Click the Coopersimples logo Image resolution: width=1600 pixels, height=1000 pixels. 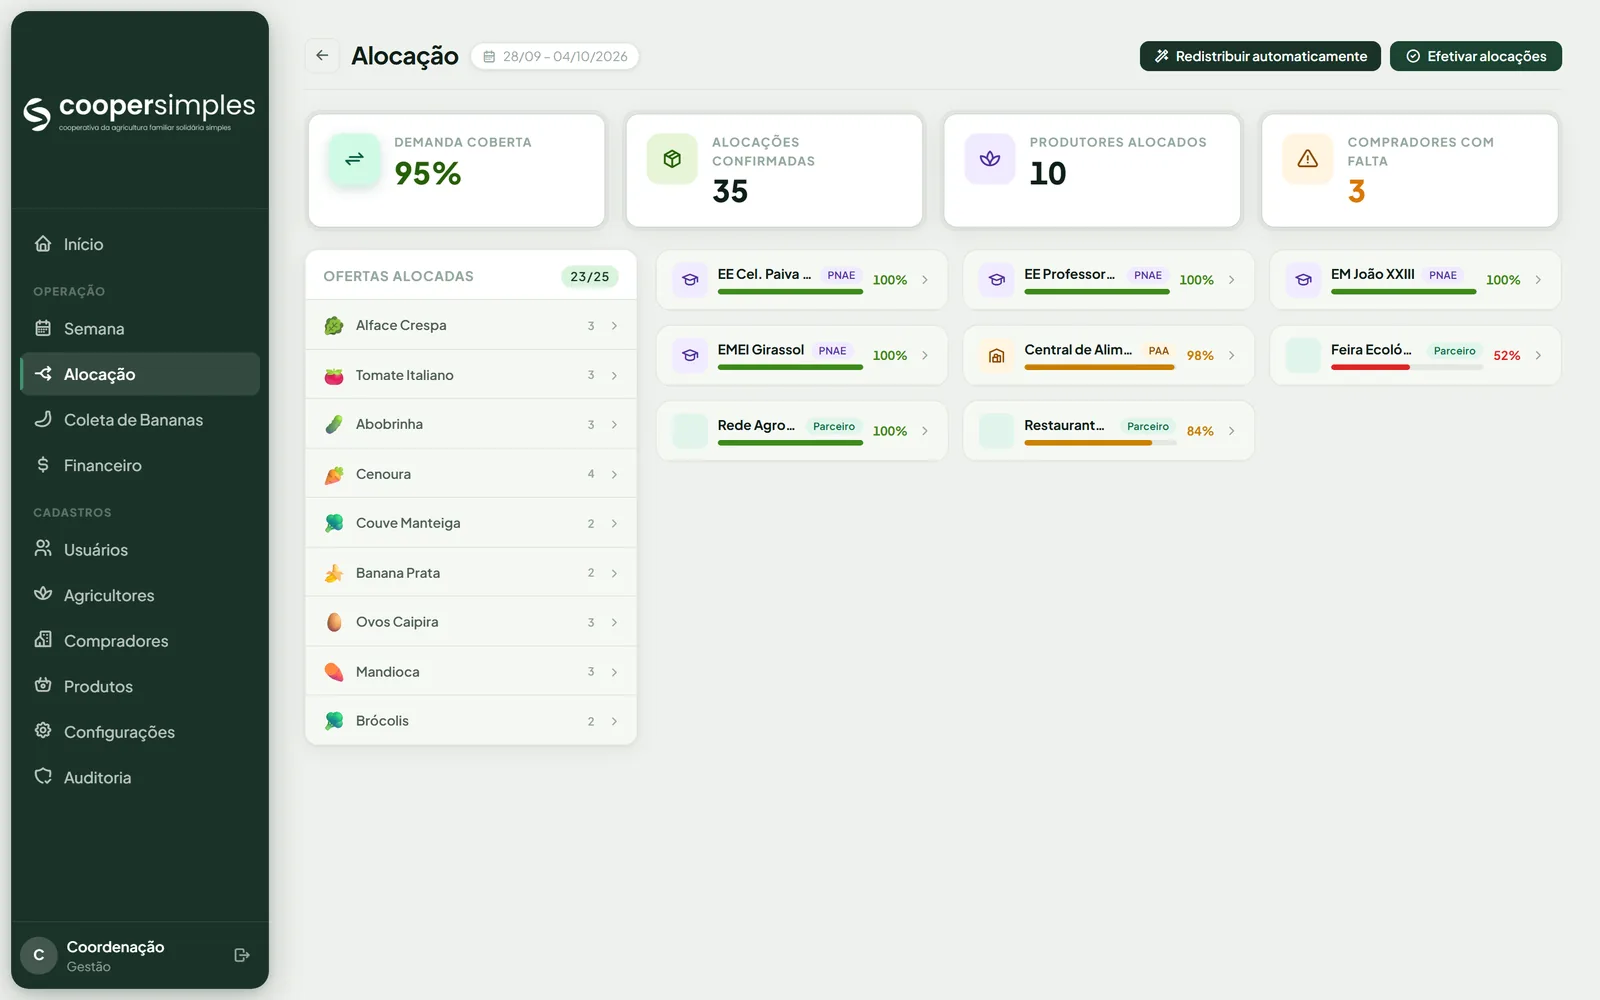point(139,112)
